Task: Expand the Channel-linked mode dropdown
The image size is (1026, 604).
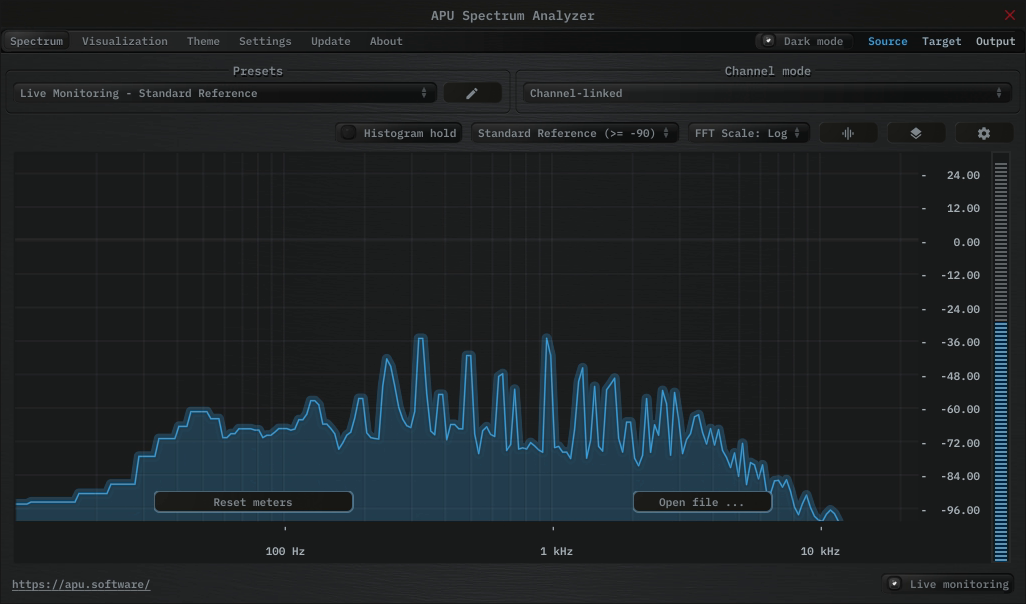Action: pyautogui.click(x=766, y=93)
